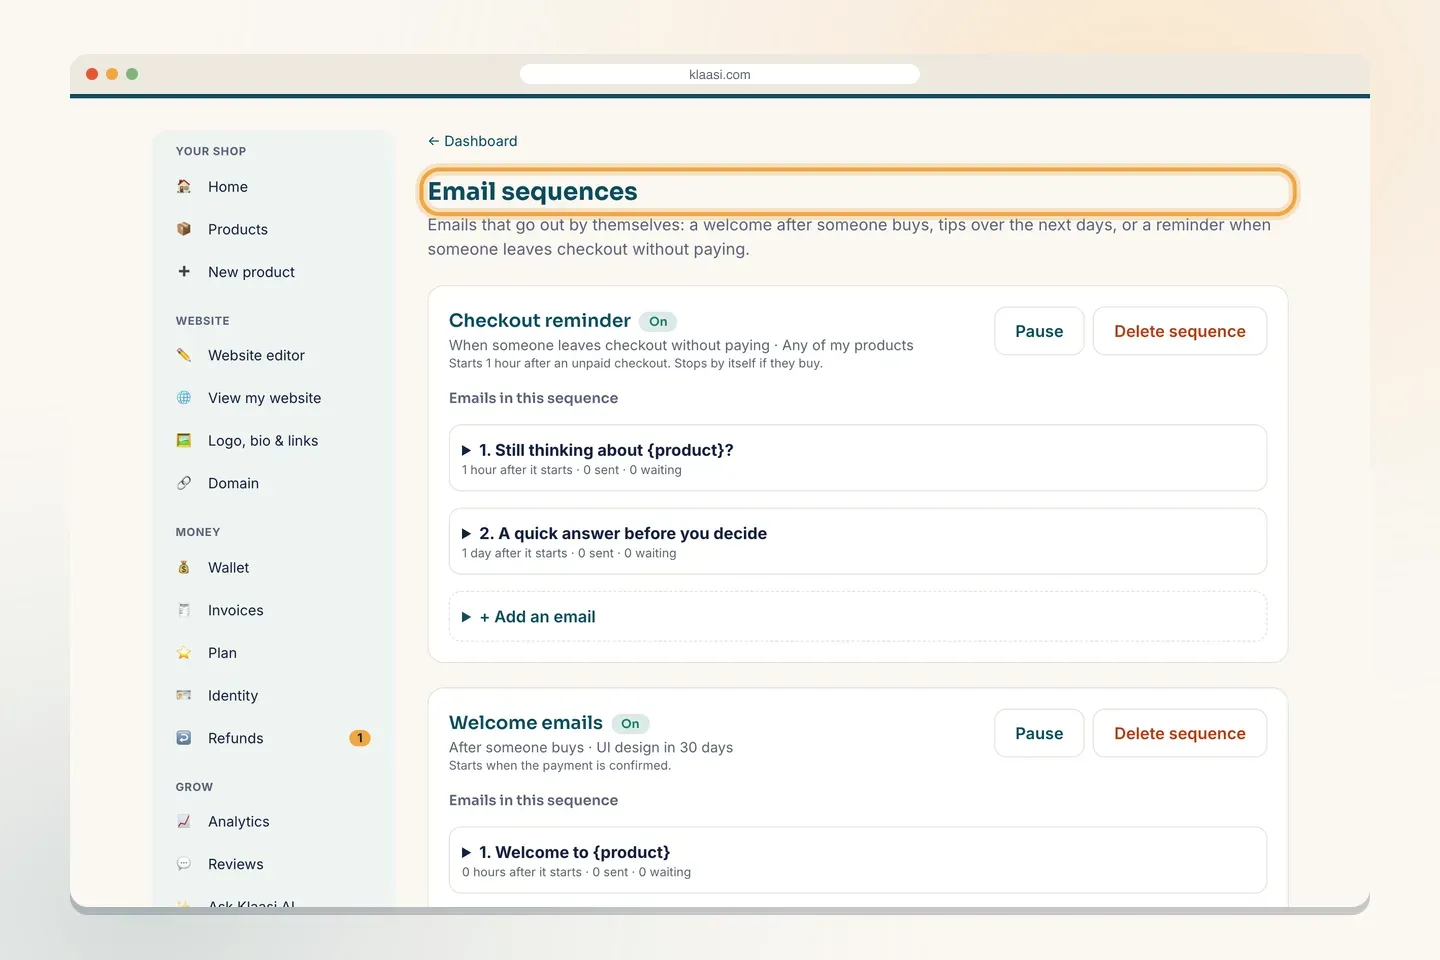Open Domain in the sidebar

pyautogui.click(x=274, y=483)
